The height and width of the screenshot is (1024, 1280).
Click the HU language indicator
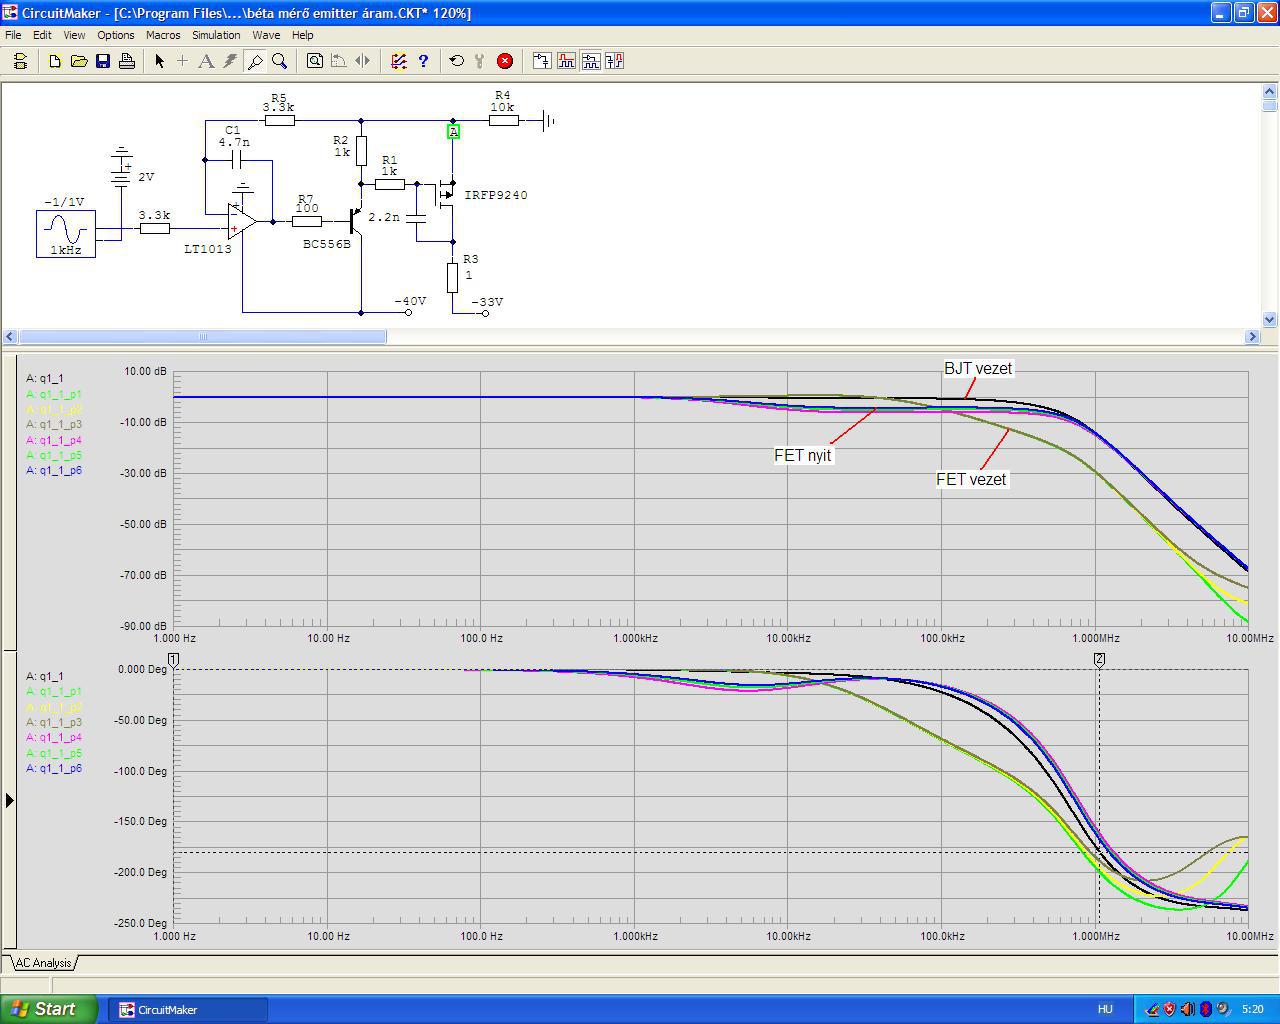[x=1105, y=1010]
